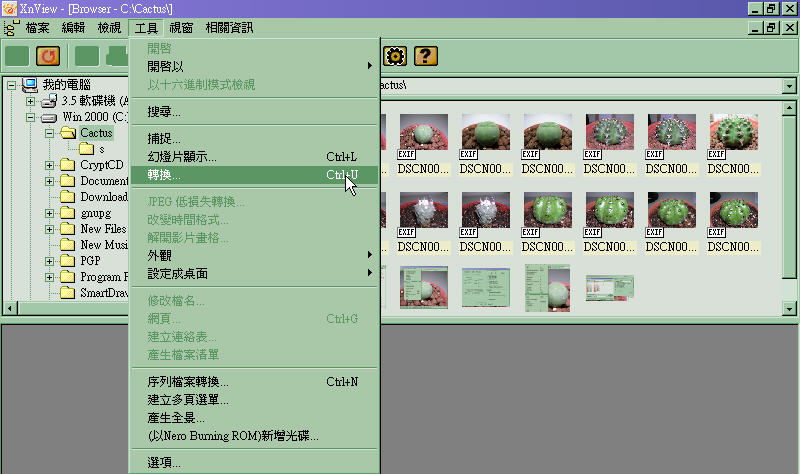This screenshot has width=800, height=474.
Task: Click the thumbnail pane vertical scrollbar thumb
Action: pos(789,196)
